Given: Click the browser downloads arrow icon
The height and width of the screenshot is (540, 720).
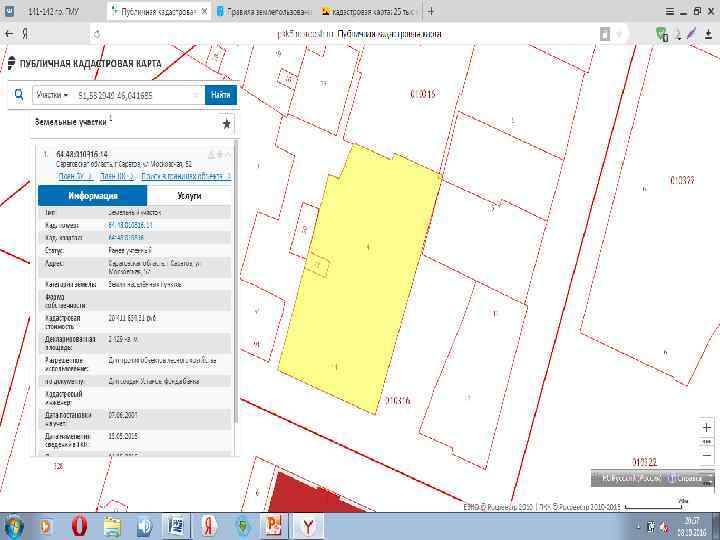Looking at the screenshot, I should click(708, 34).
